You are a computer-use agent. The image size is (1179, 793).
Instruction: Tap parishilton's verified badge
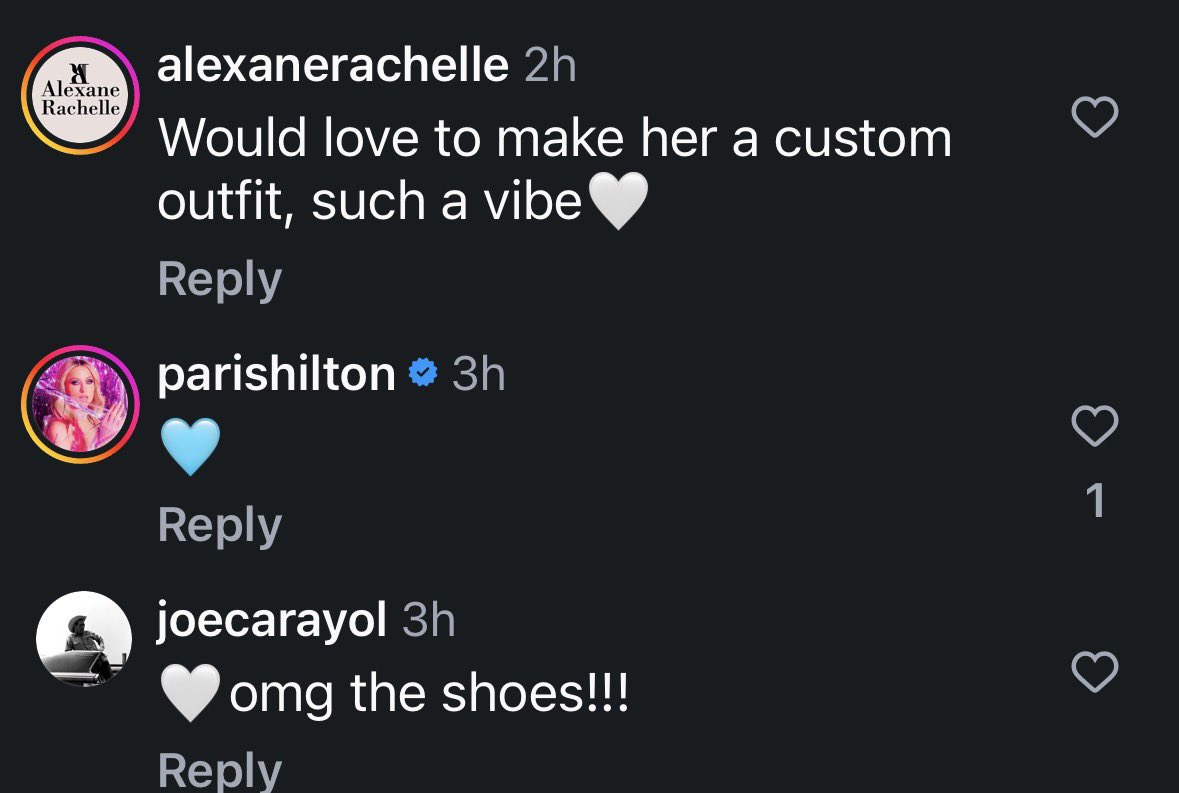point(423,373)
